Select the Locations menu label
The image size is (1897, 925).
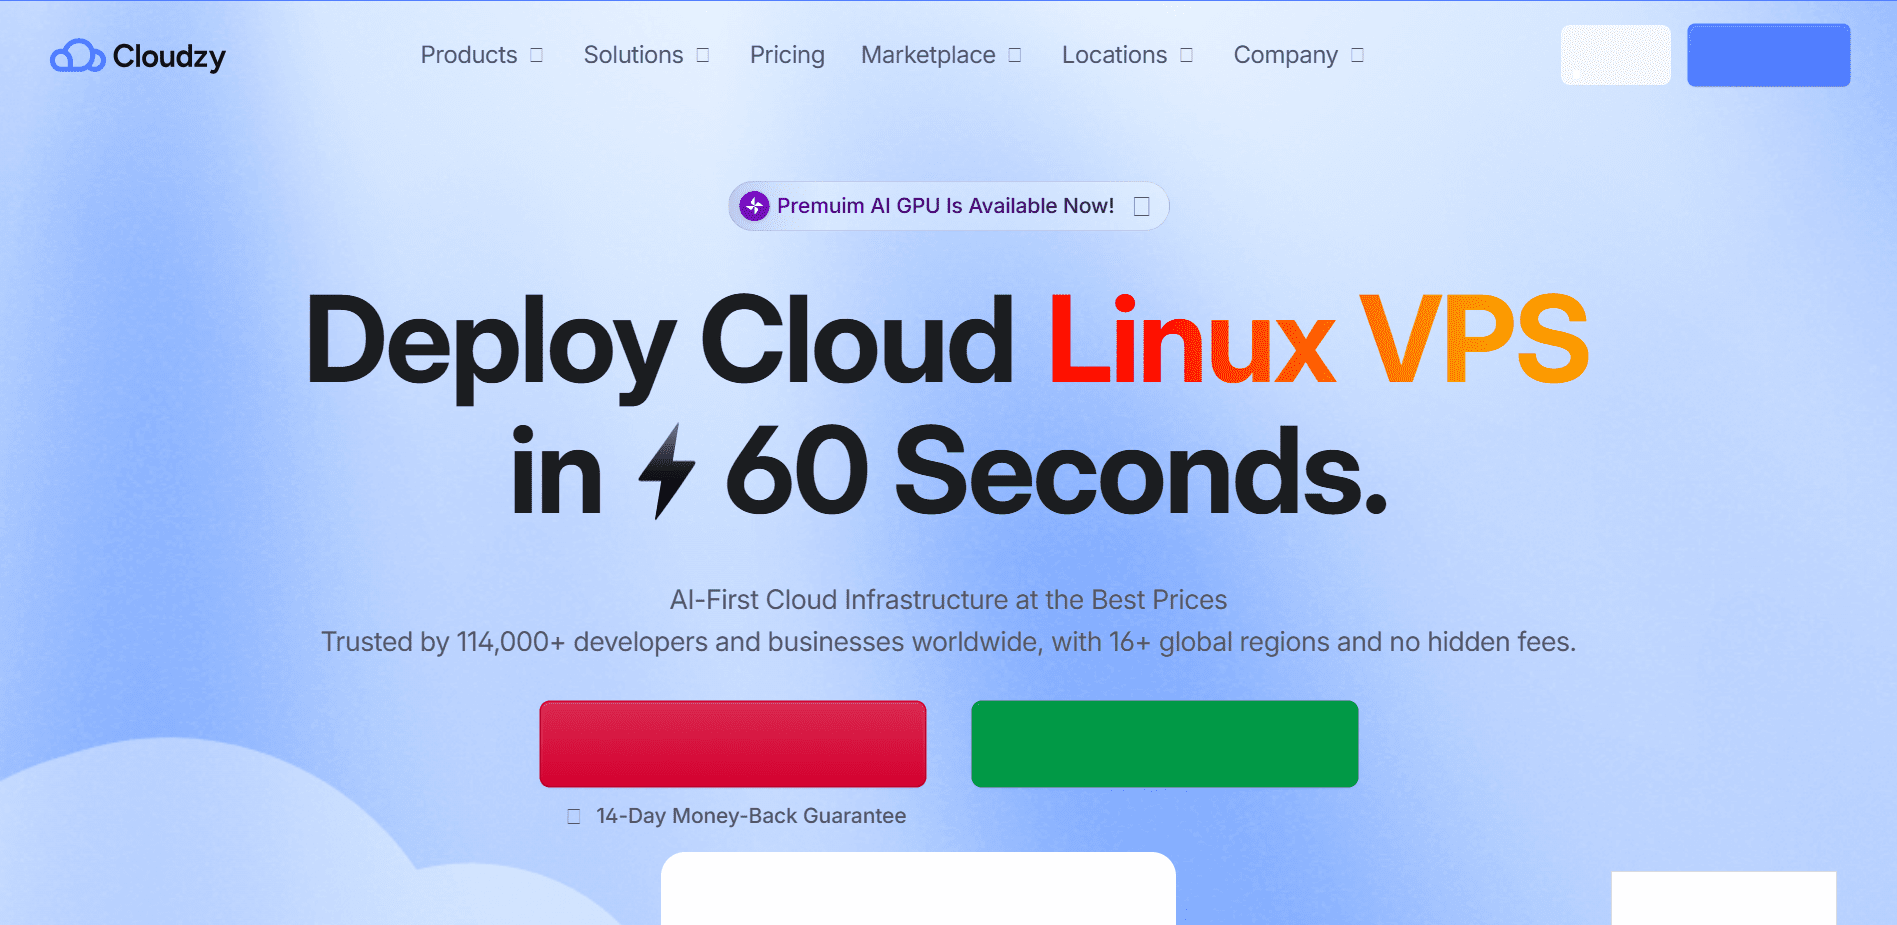[x=1114, y=55]
